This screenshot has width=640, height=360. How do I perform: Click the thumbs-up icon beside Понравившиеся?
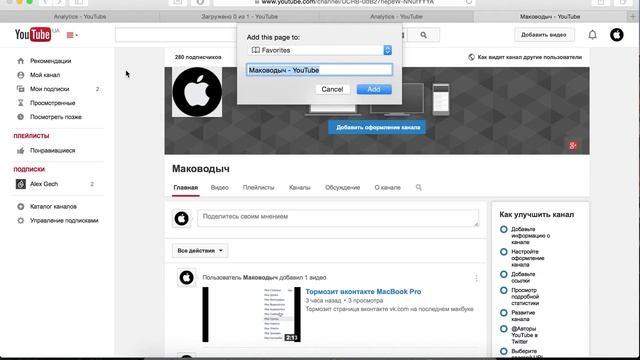click(x=21, y=151)
